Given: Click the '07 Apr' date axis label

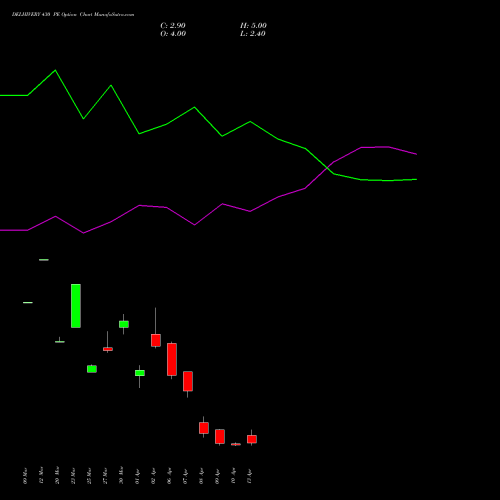Looking at the screenshot, I should (185, 477).
